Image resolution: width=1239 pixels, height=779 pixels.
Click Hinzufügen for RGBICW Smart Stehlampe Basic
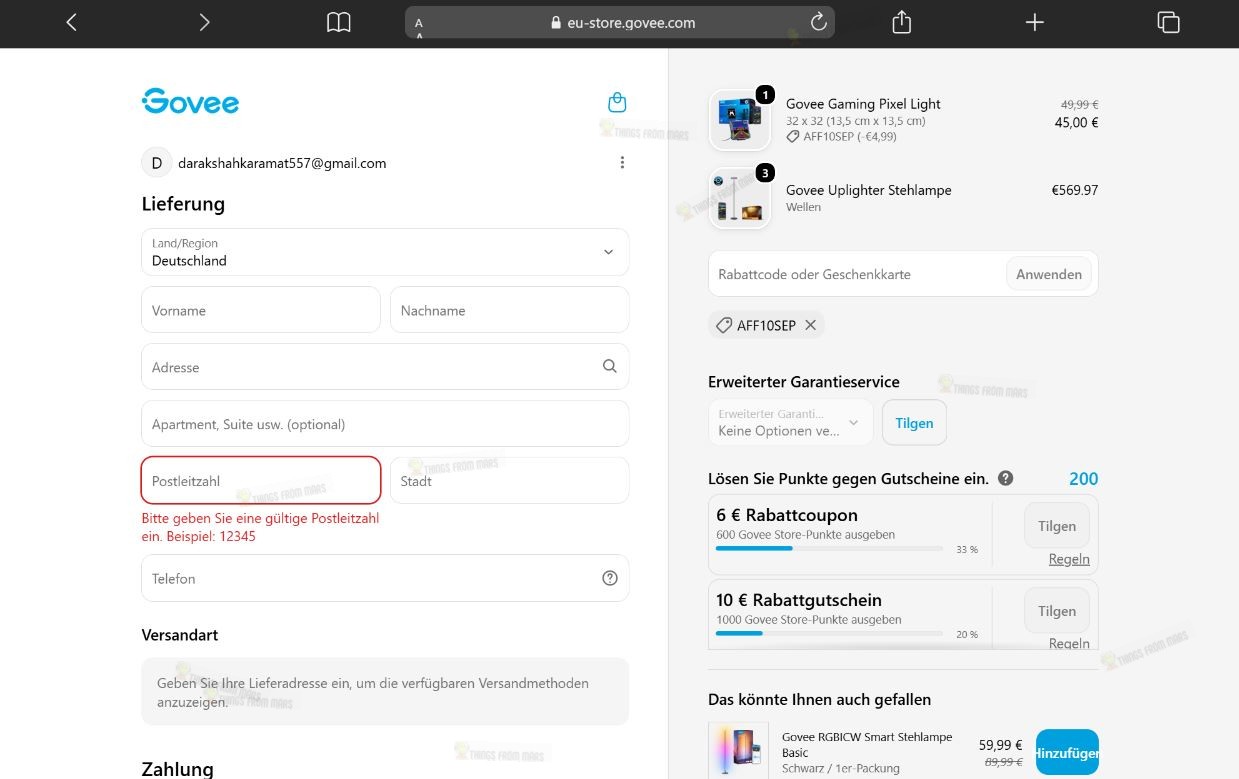point(1067,752)
